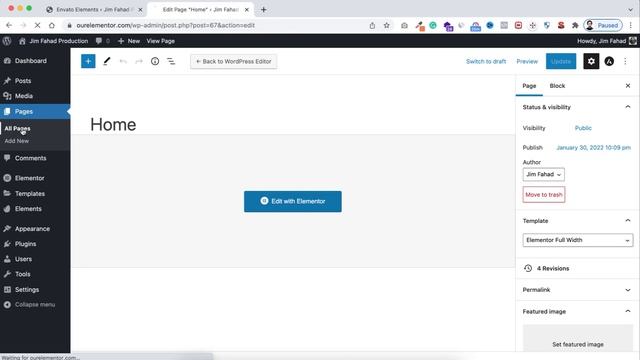Open the editor Options three-dot menu
The height and width of the screenshot is (360, 640).
625,61
